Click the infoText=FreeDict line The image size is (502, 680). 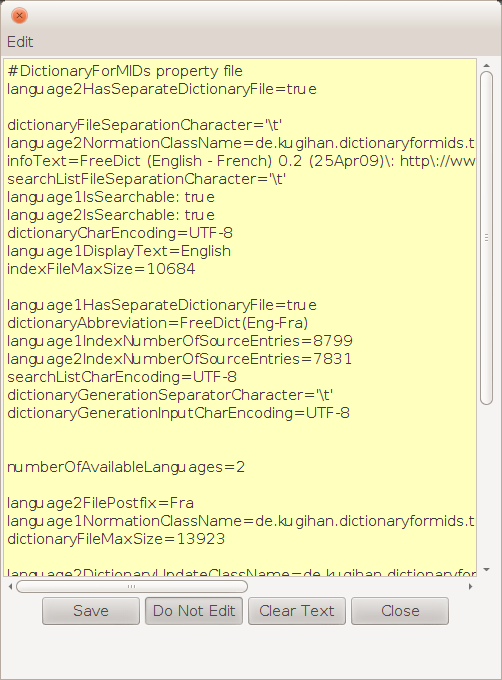(241, 161)
